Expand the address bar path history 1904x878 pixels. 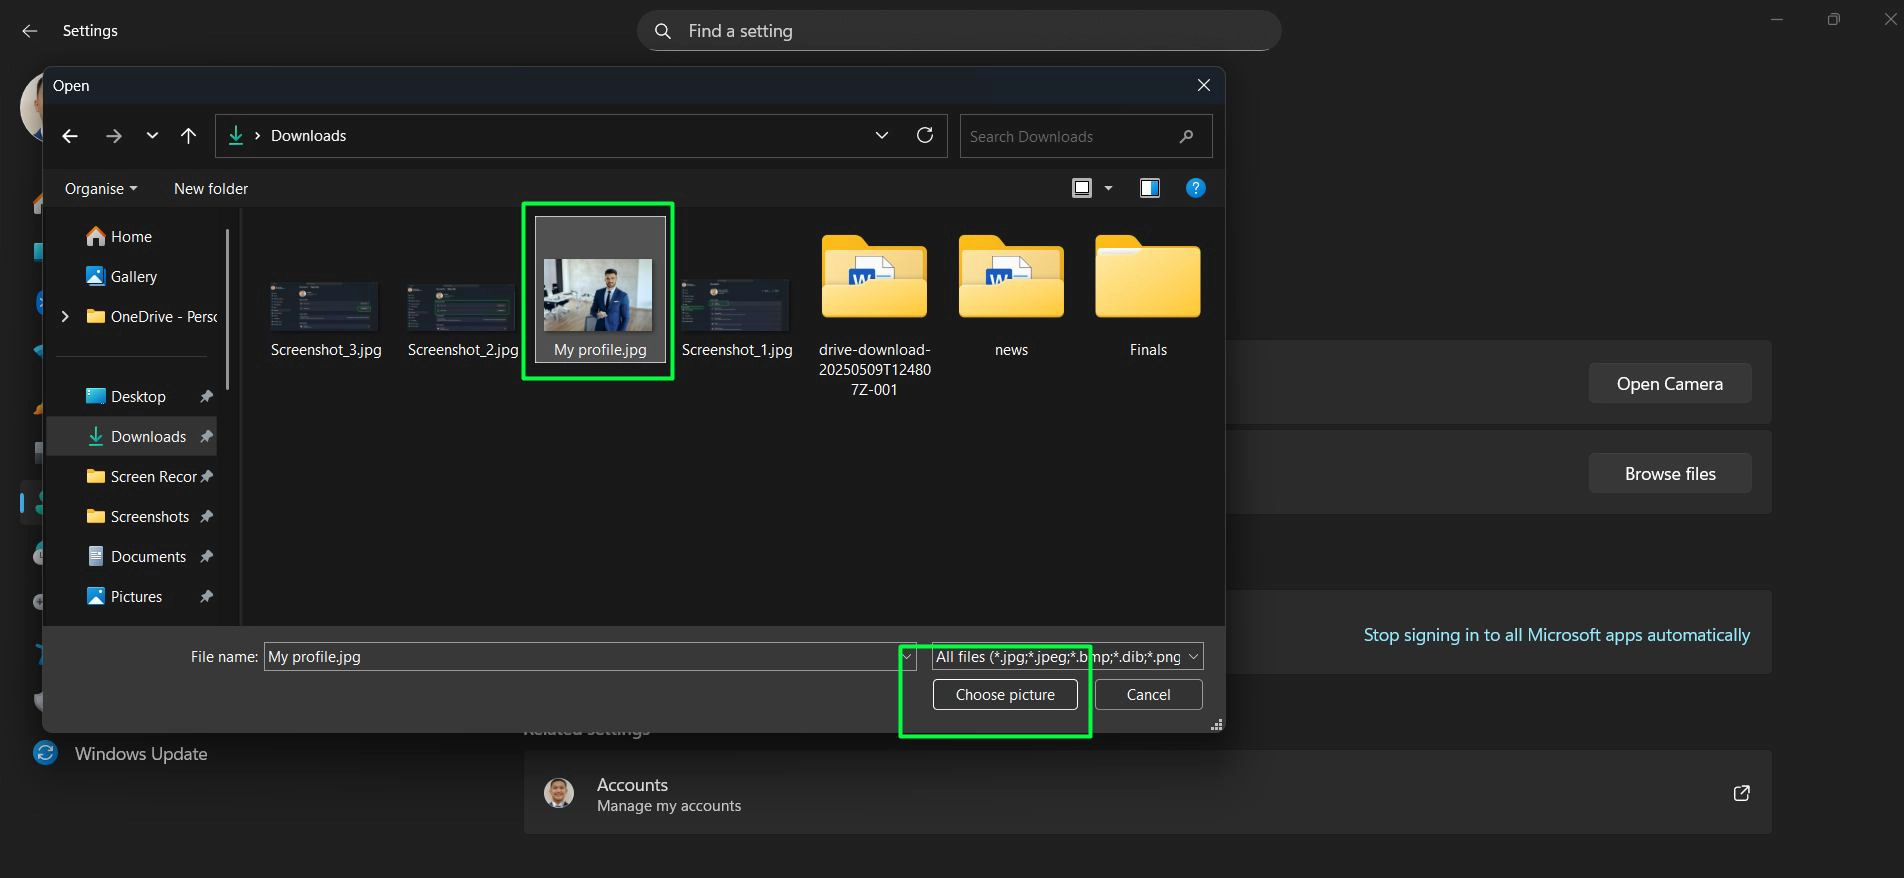(x=882, y=135)
